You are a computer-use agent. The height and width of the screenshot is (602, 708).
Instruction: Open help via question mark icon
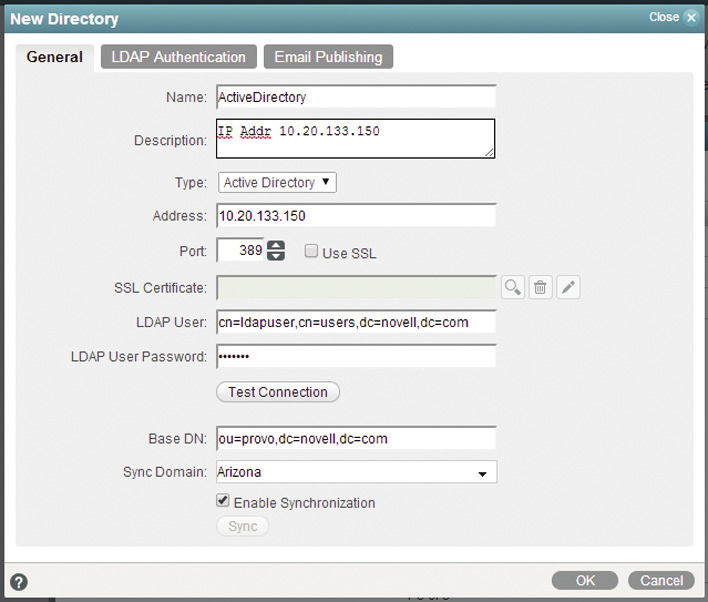point(19,582)
